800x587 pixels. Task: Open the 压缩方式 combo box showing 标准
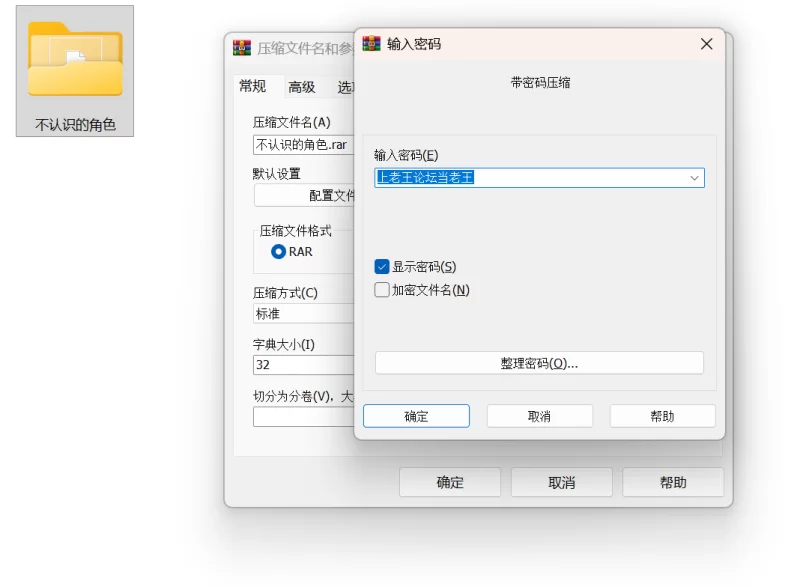304,314
